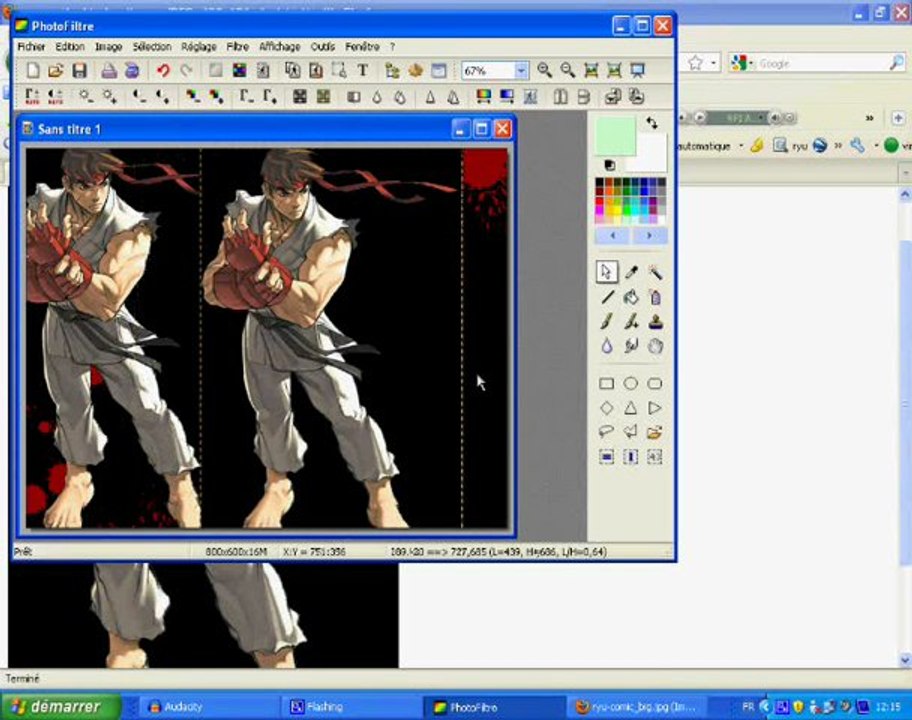The image size is (912, 720).
Task: Choose the ellipse selection shape
Action: pyautogui.click(x=630, y=384)
